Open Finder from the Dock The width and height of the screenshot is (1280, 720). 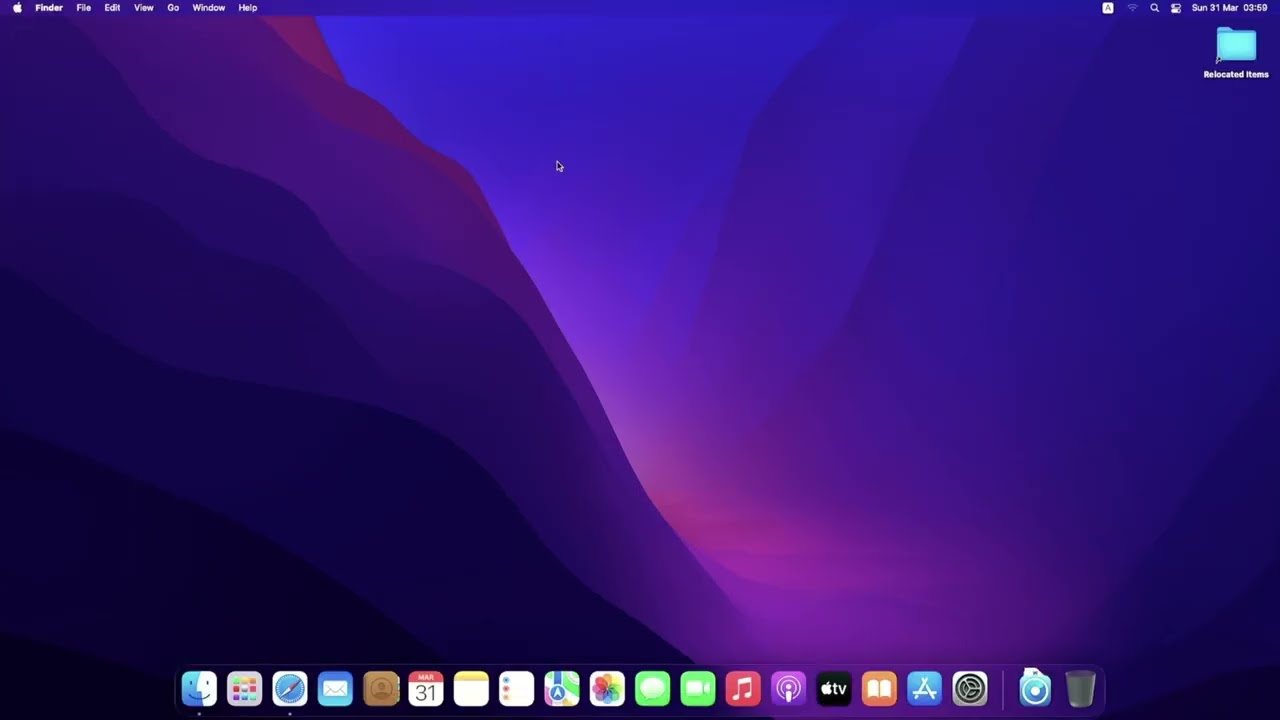[x=199, y=688]
